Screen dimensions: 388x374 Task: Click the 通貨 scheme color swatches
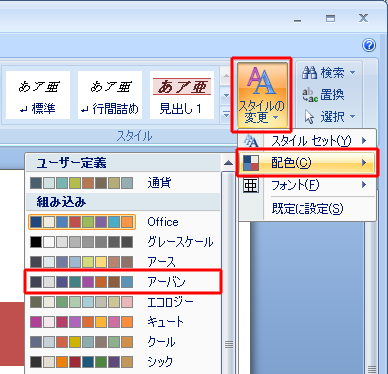82,183
